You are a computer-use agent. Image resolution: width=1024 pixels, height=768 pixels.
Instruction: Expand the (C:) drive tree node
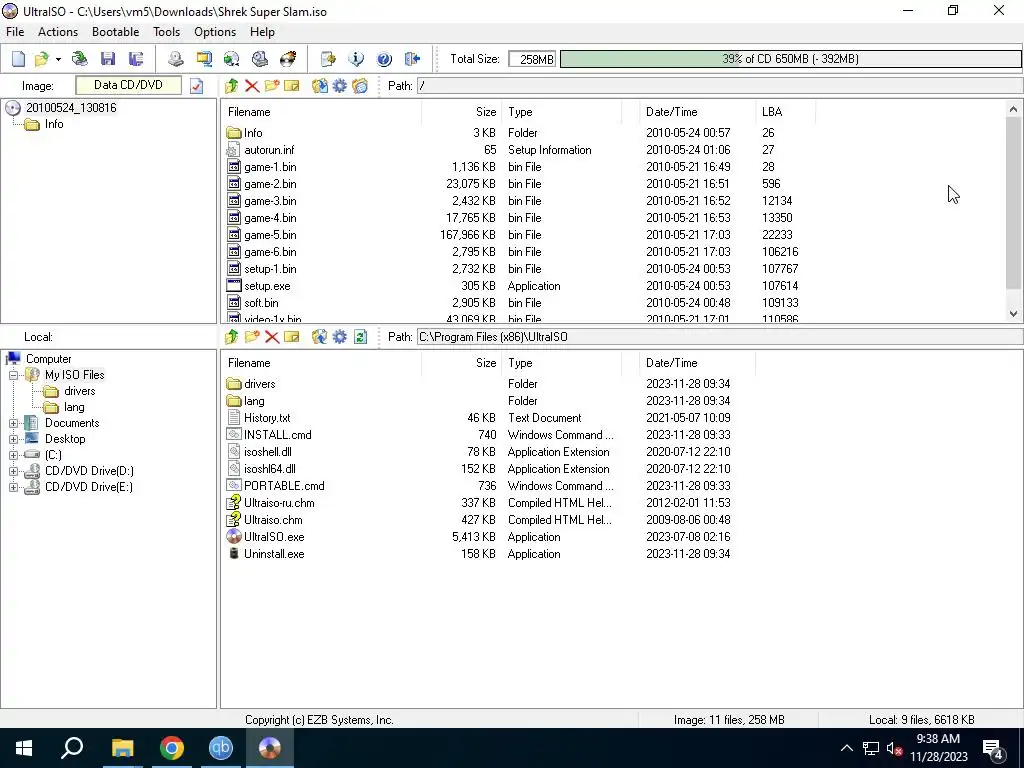(13, 455)
